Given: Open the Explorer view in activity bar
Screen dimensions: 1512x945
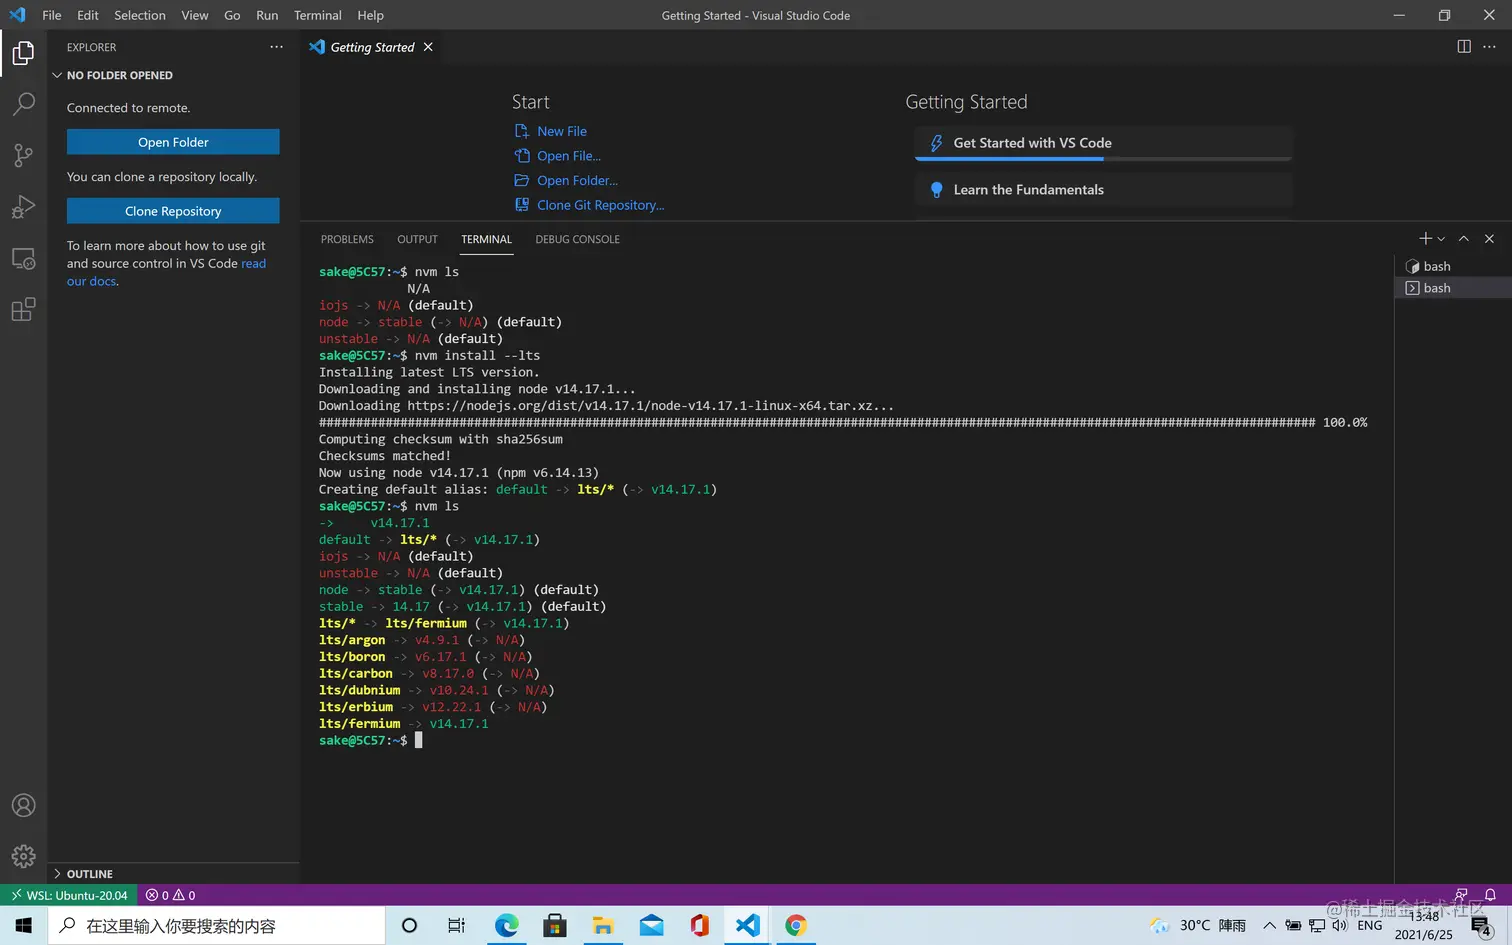Looking at the screenshot, I should (23, 53).
